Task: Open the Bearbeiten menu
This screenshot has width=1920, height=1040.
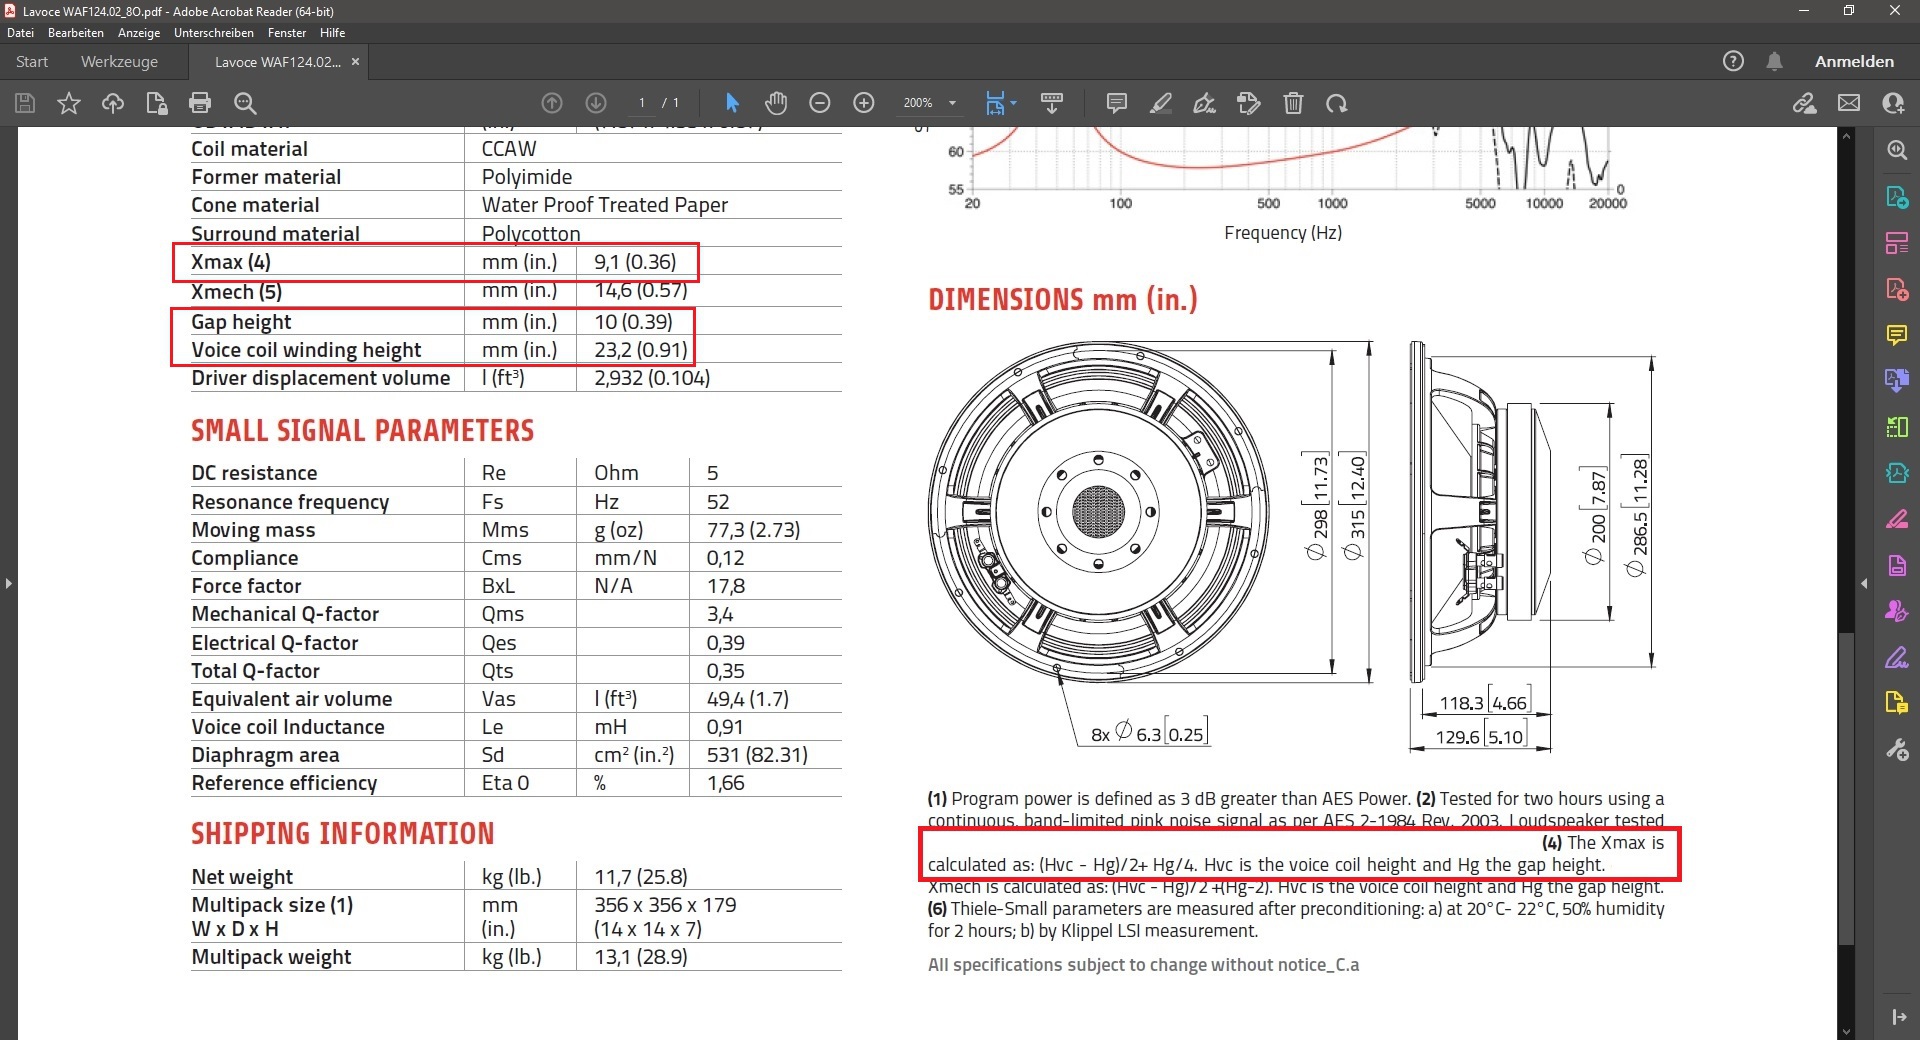Action: coord(76,33)
